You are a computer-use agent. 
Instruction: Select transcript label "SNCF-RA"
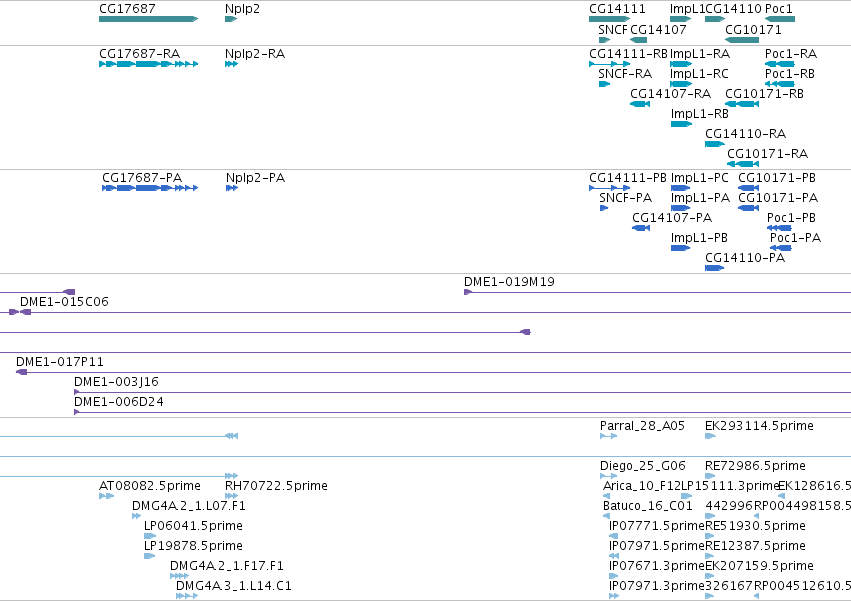click(625, 74)
